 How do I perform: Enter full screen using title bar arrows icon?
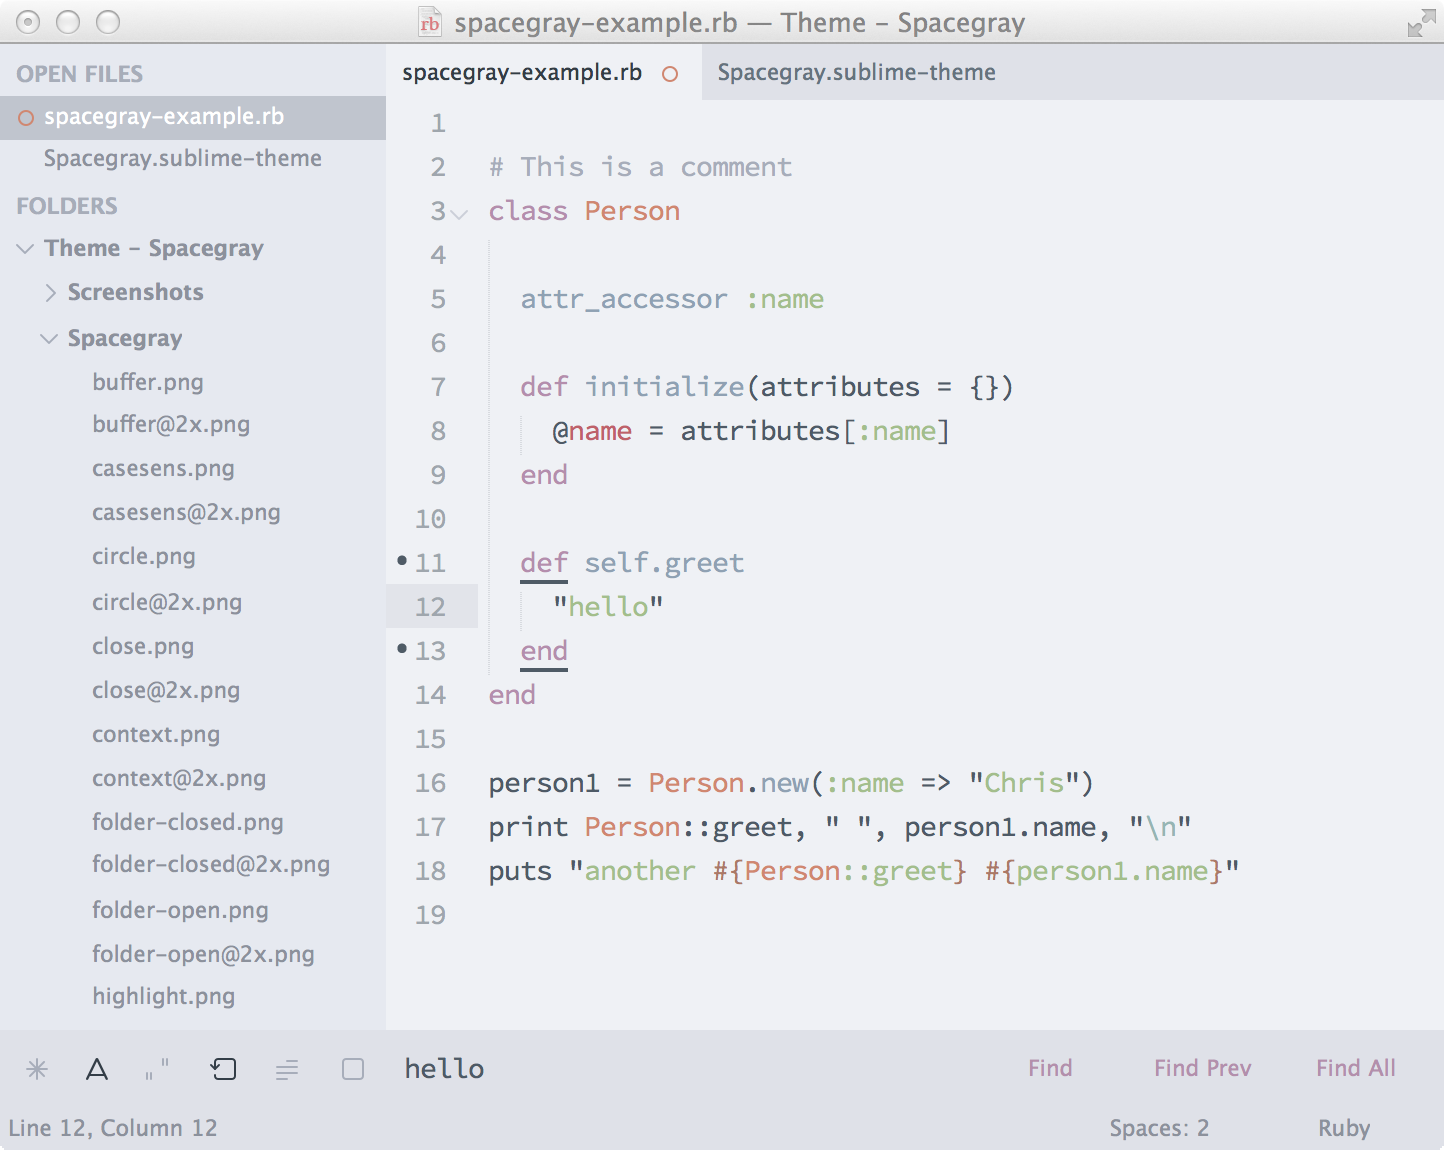(x=1420, y=23)
